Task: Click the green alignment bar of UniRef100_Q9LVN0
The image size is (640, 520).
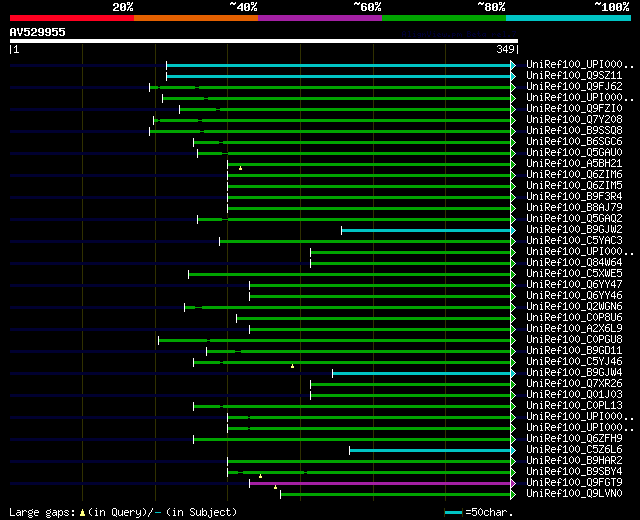Action: tap(396, 495)
